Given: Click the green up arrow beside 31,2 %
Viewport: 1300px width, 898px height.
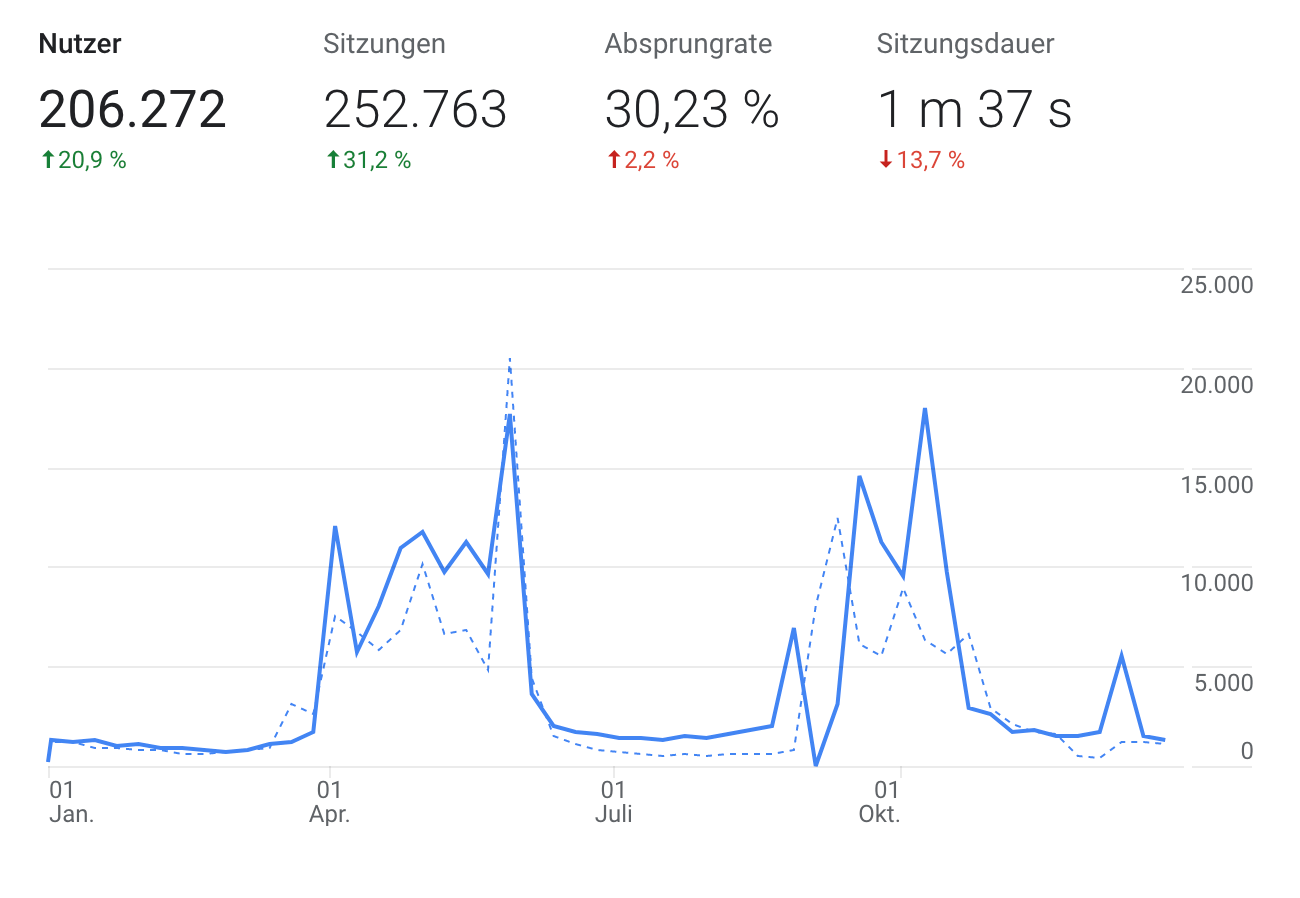Looking at the screenshot, I should (333, 160).
